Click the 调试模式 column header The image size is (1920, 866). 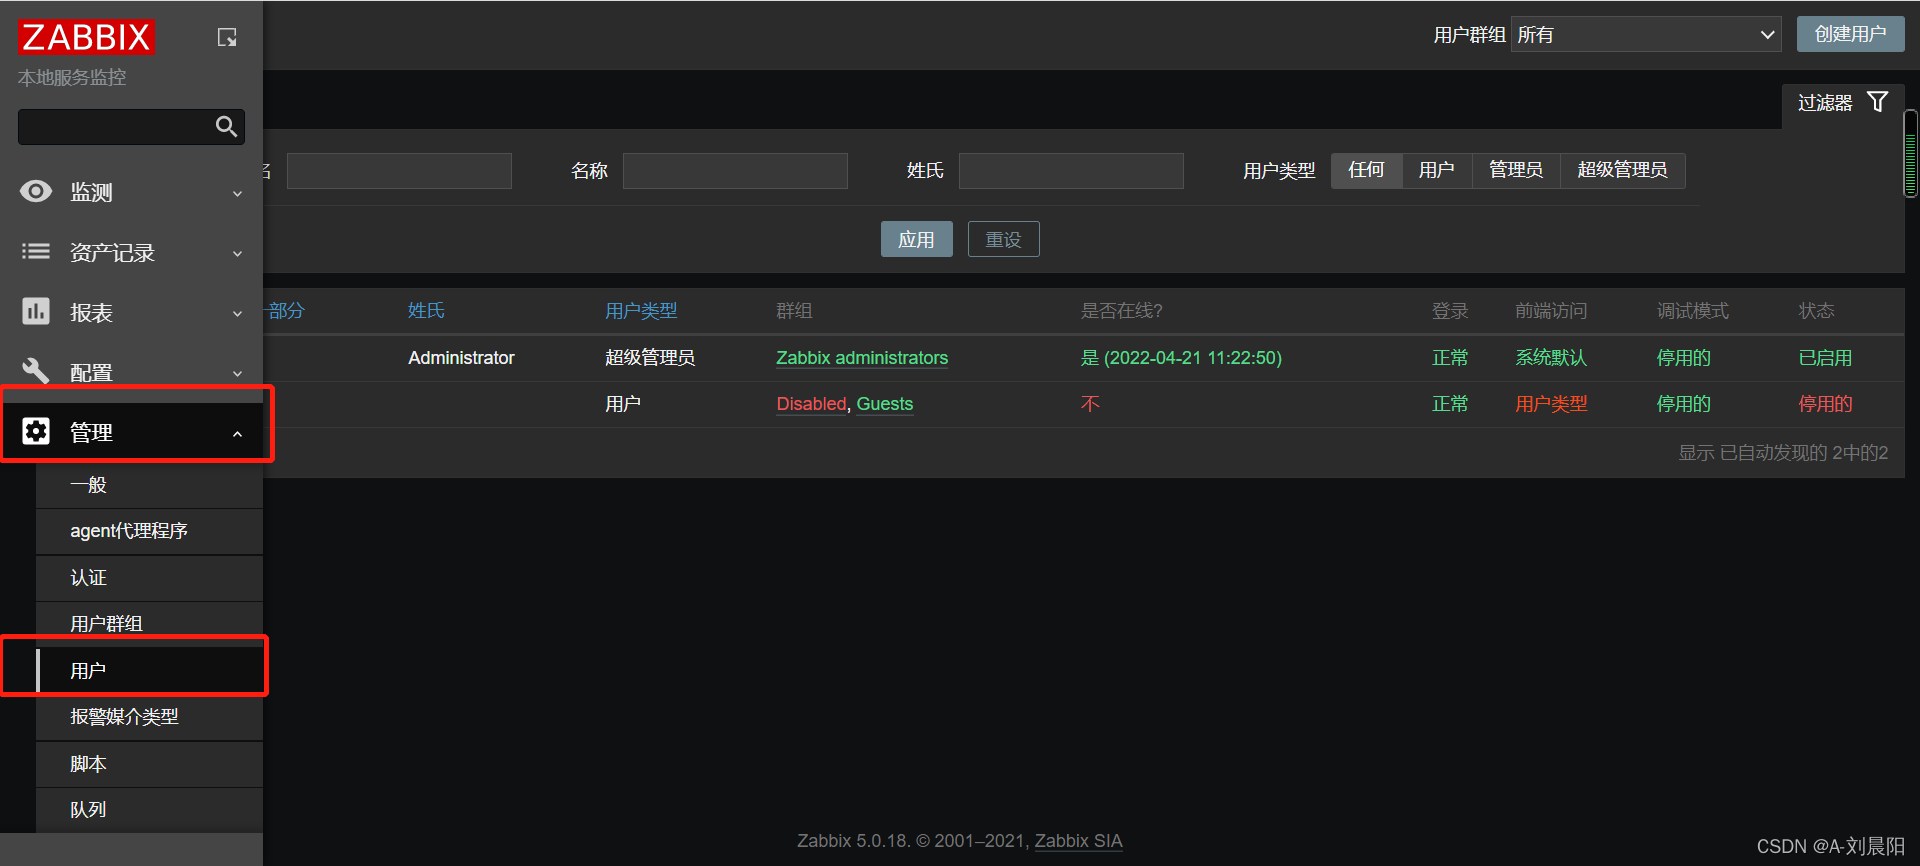1692,311
